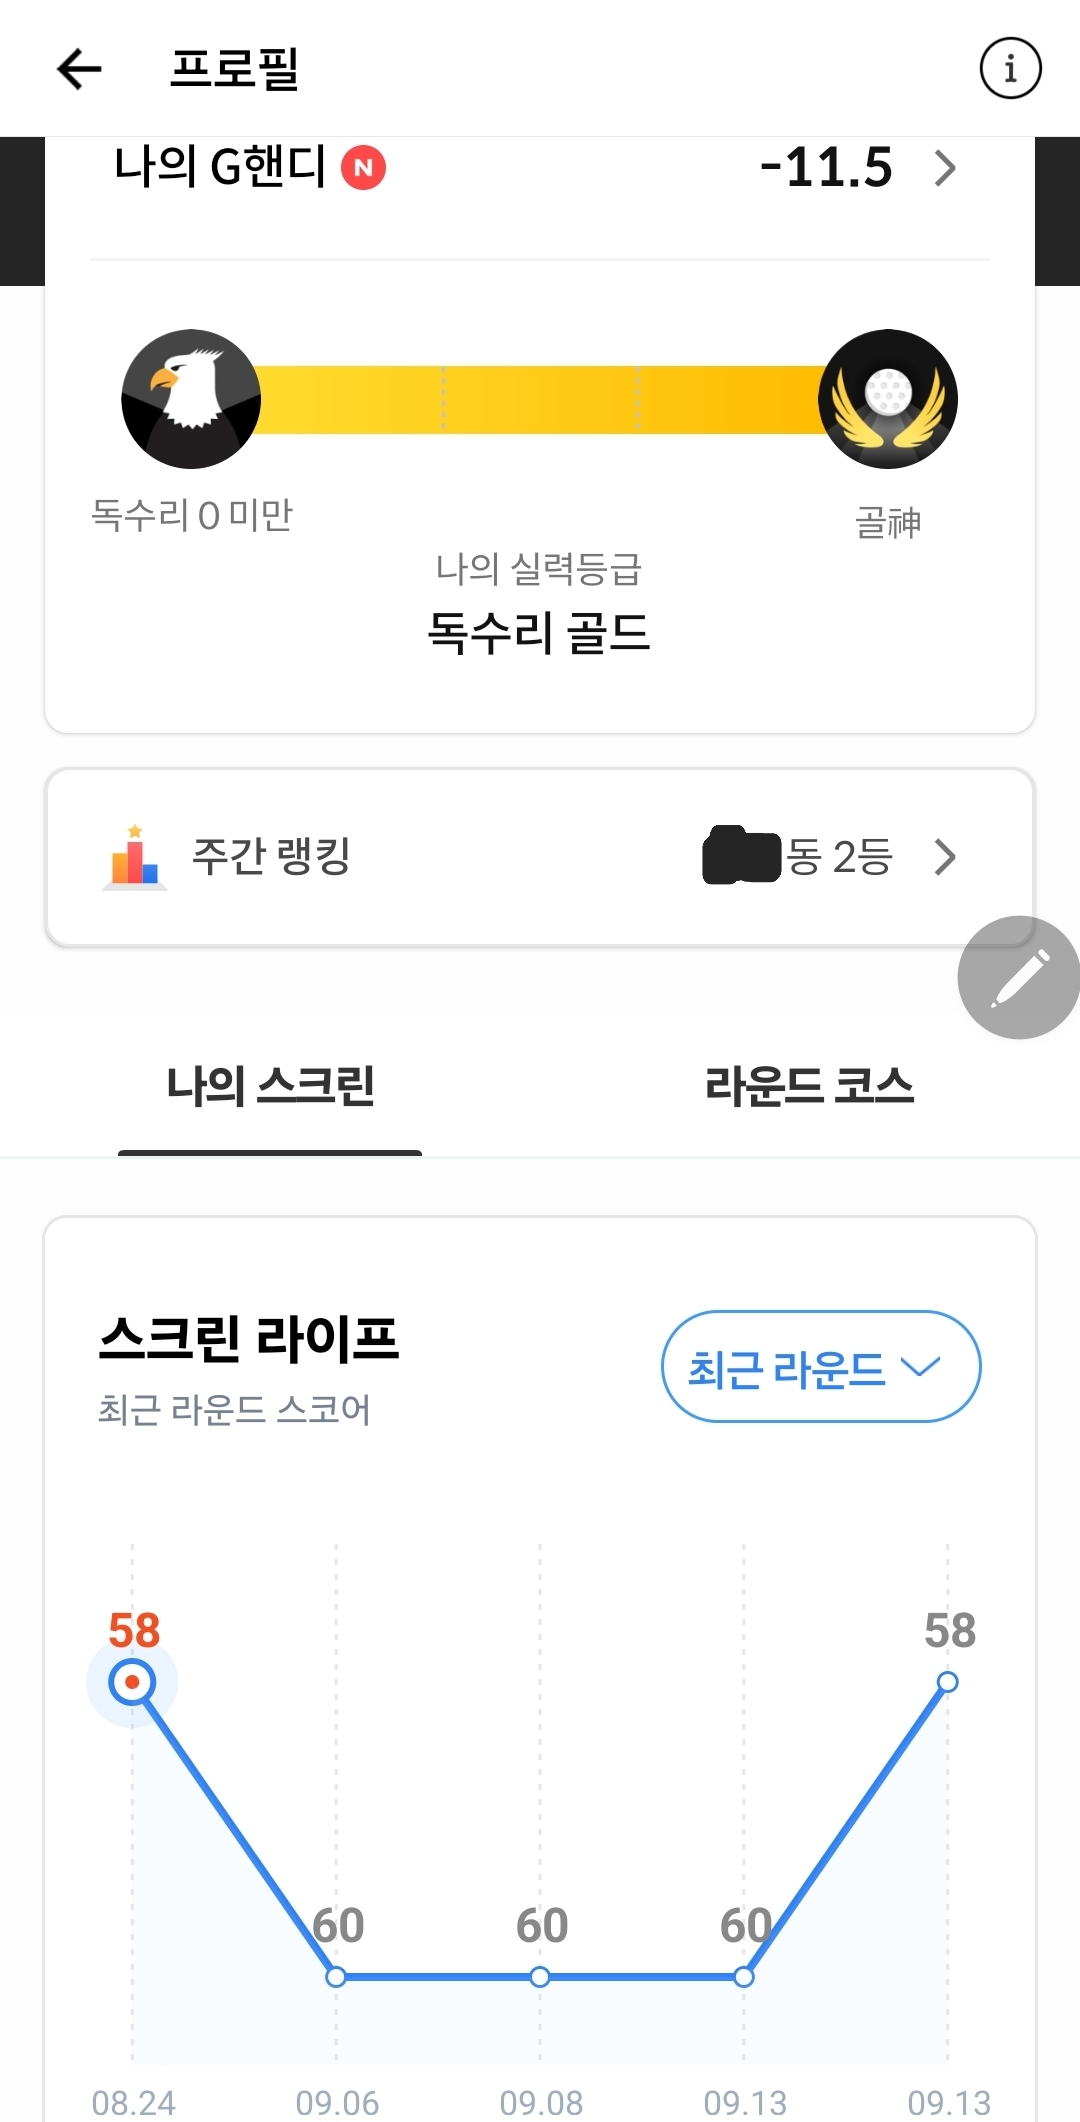Tap the 독수리 골드 skill grade text

click(539, 634)
